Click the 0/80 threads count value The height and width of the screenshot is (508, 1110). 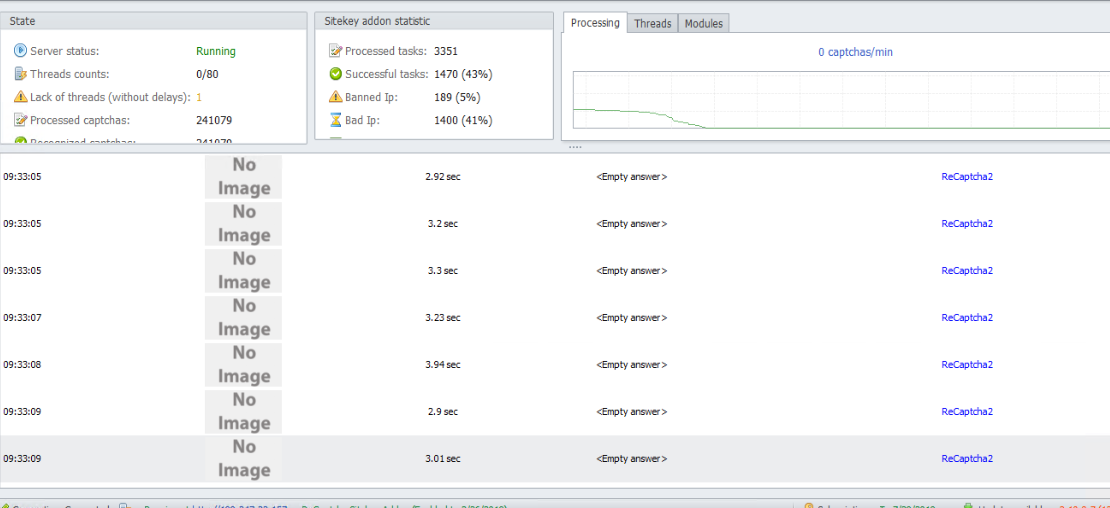[x=207, y=74]
